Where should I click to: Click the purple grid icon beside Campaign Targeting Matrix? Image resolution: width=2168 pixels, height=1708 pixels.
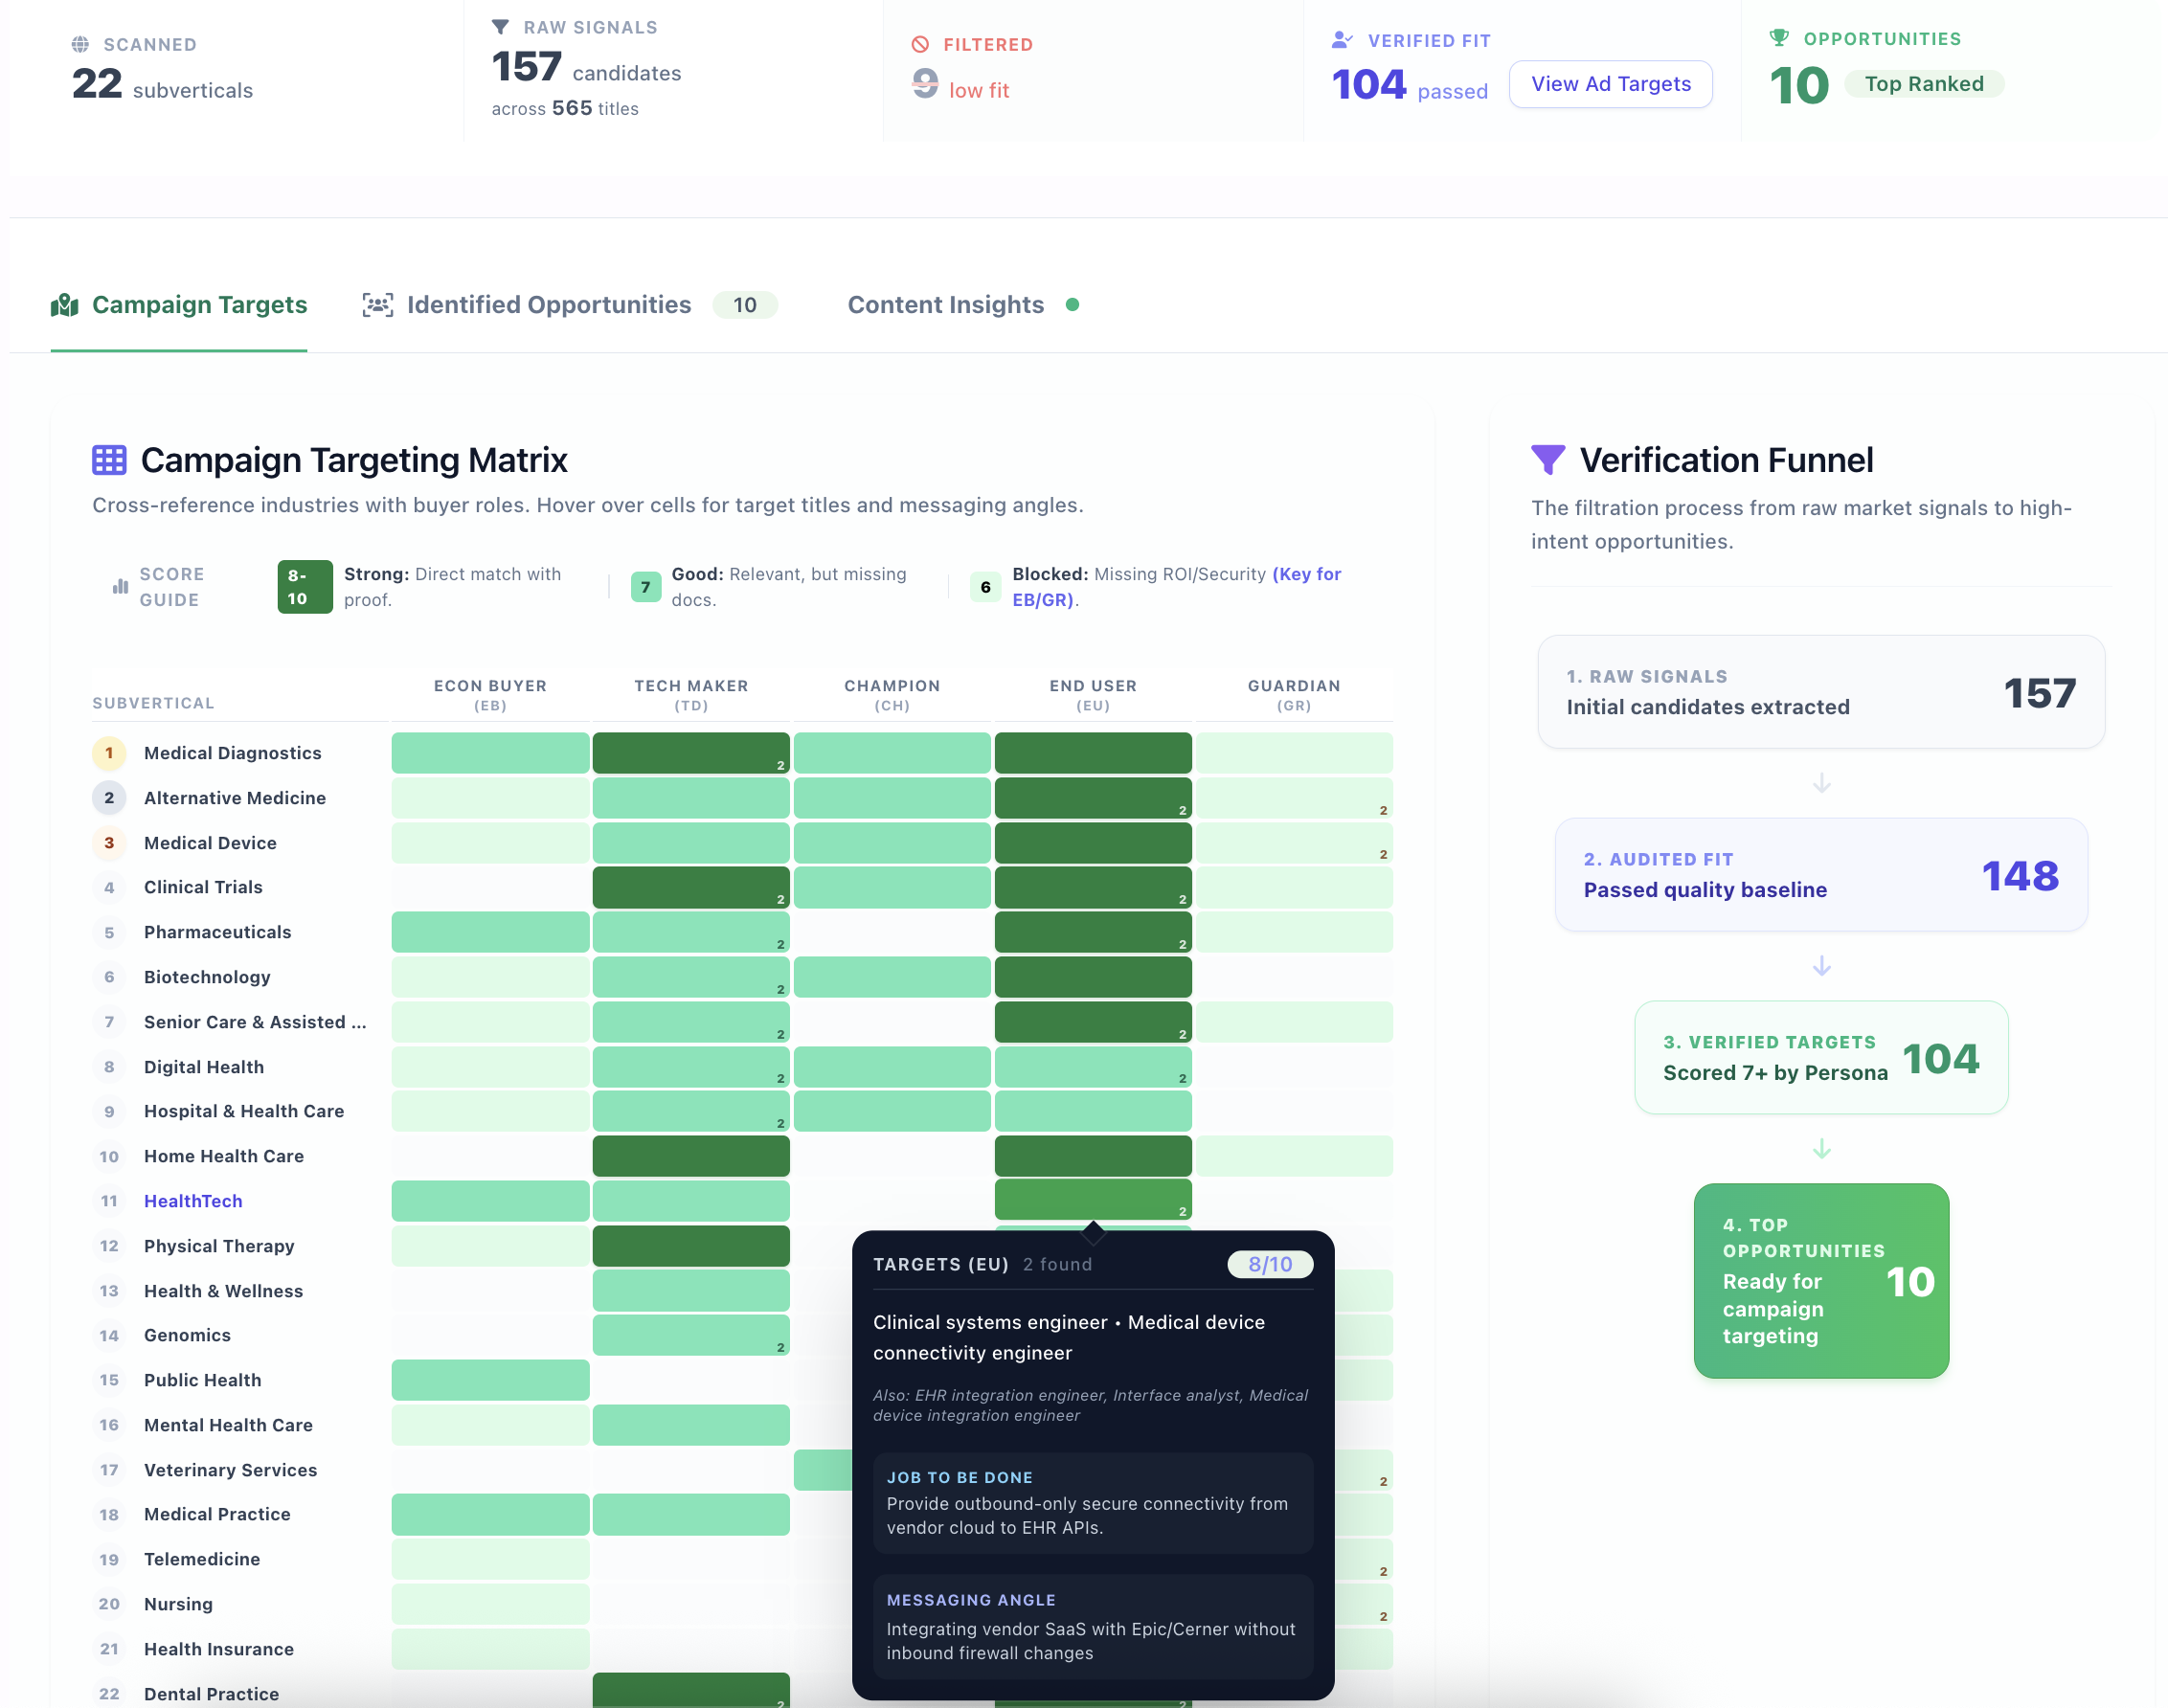[109, 460]
